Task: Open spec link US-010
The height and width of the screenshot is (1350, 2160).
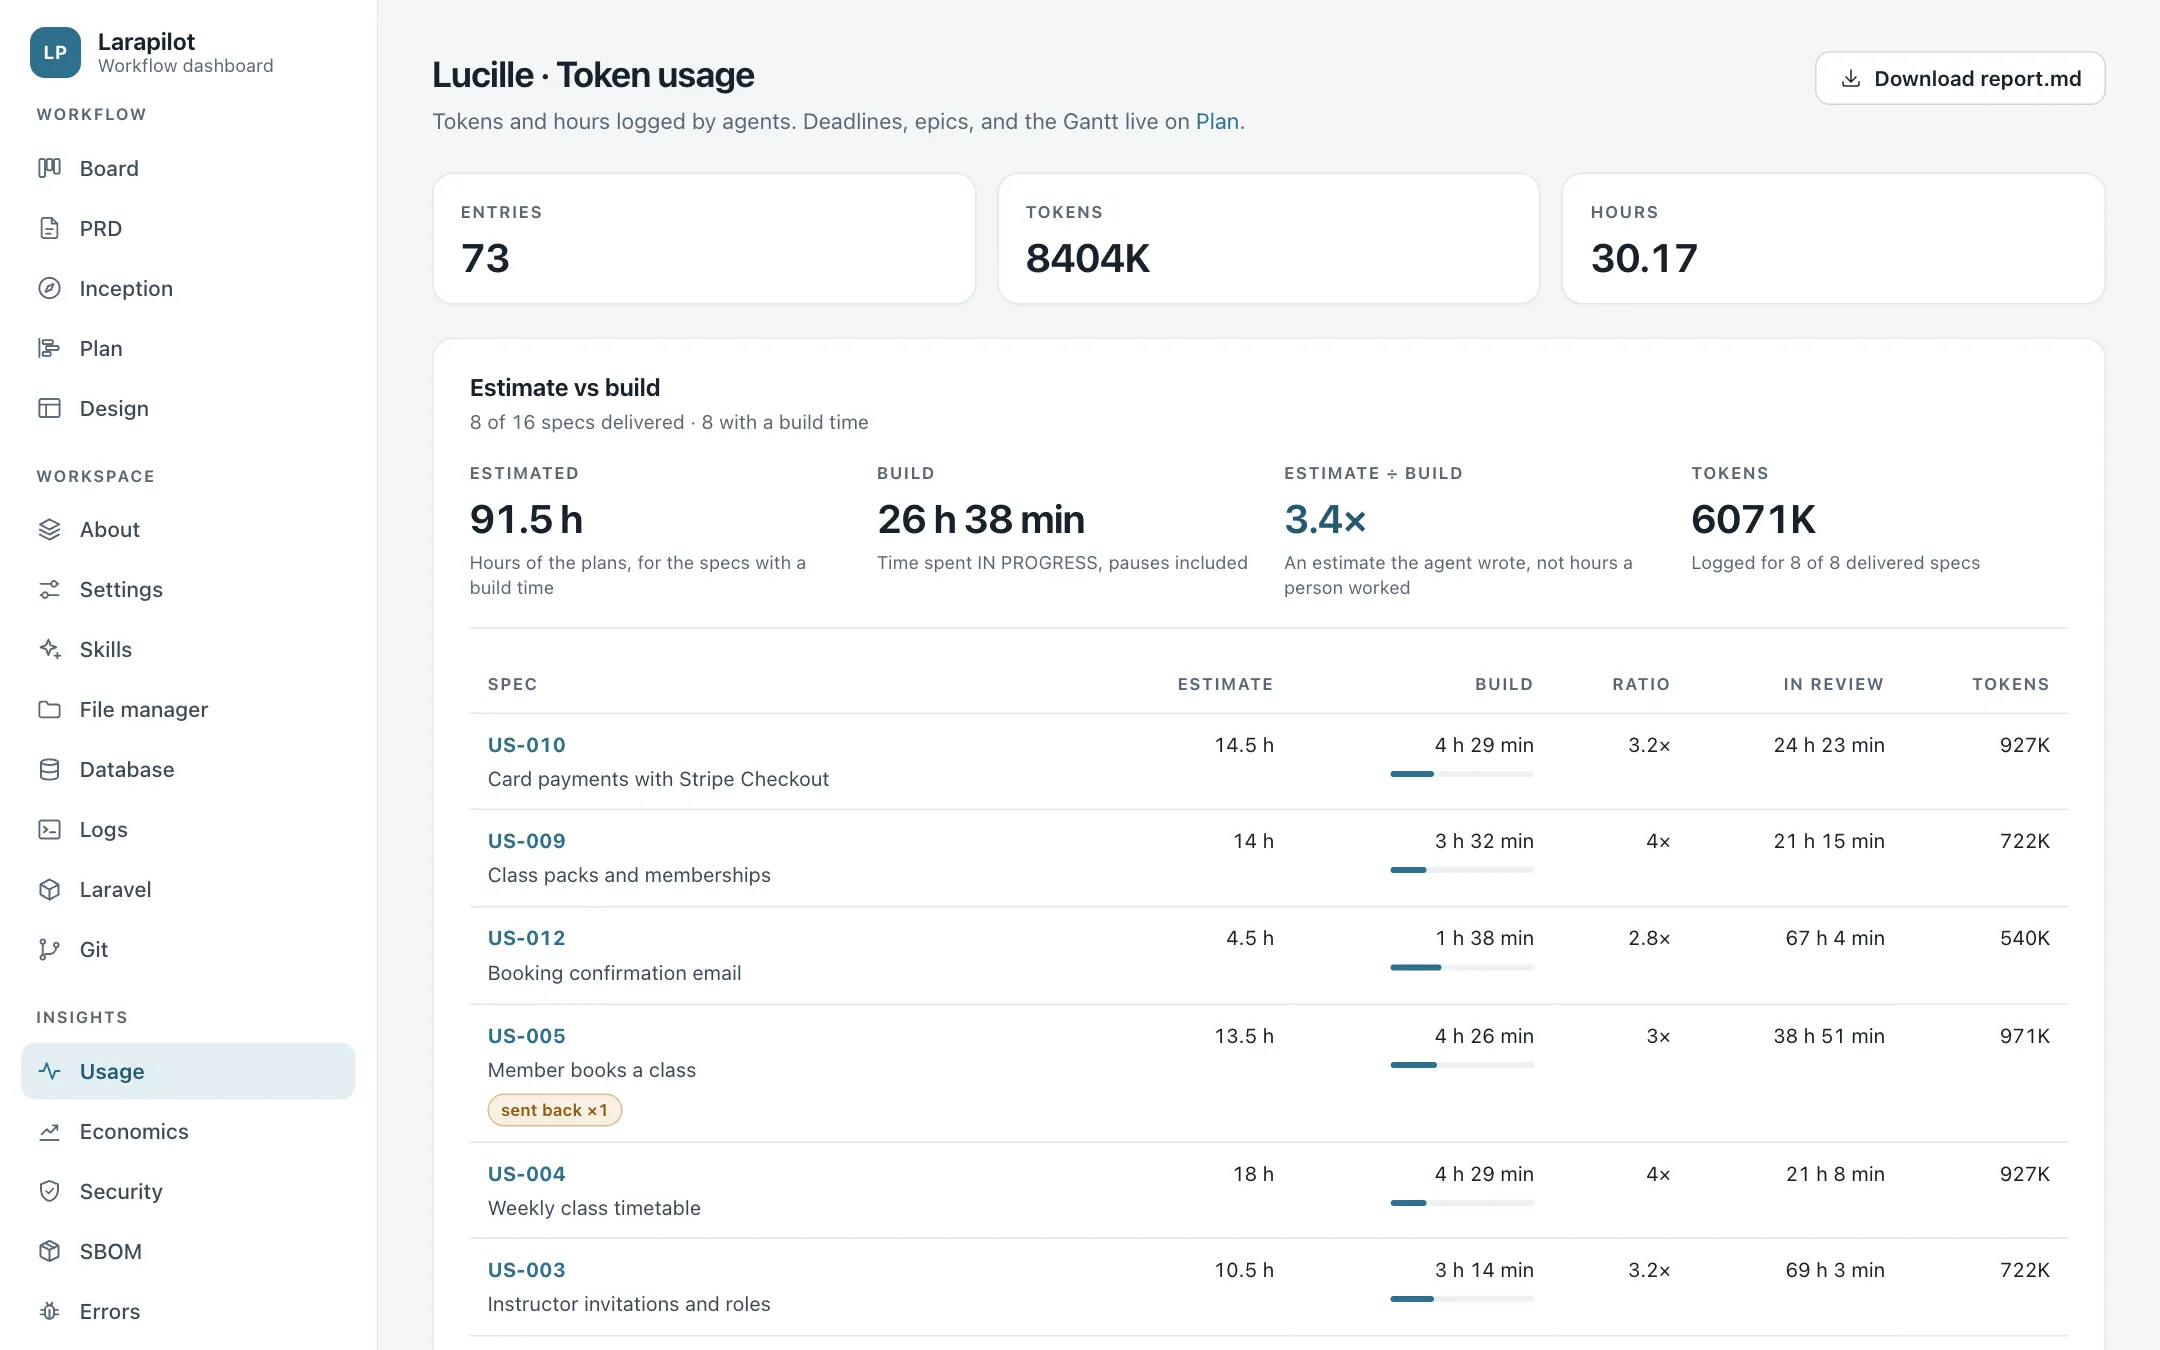Action: [526, 745]
